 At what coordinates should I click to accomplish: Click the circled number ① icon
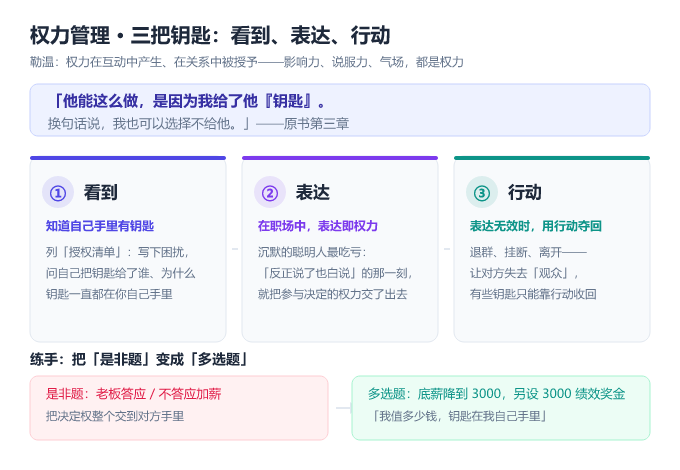(x=58, y=192)
